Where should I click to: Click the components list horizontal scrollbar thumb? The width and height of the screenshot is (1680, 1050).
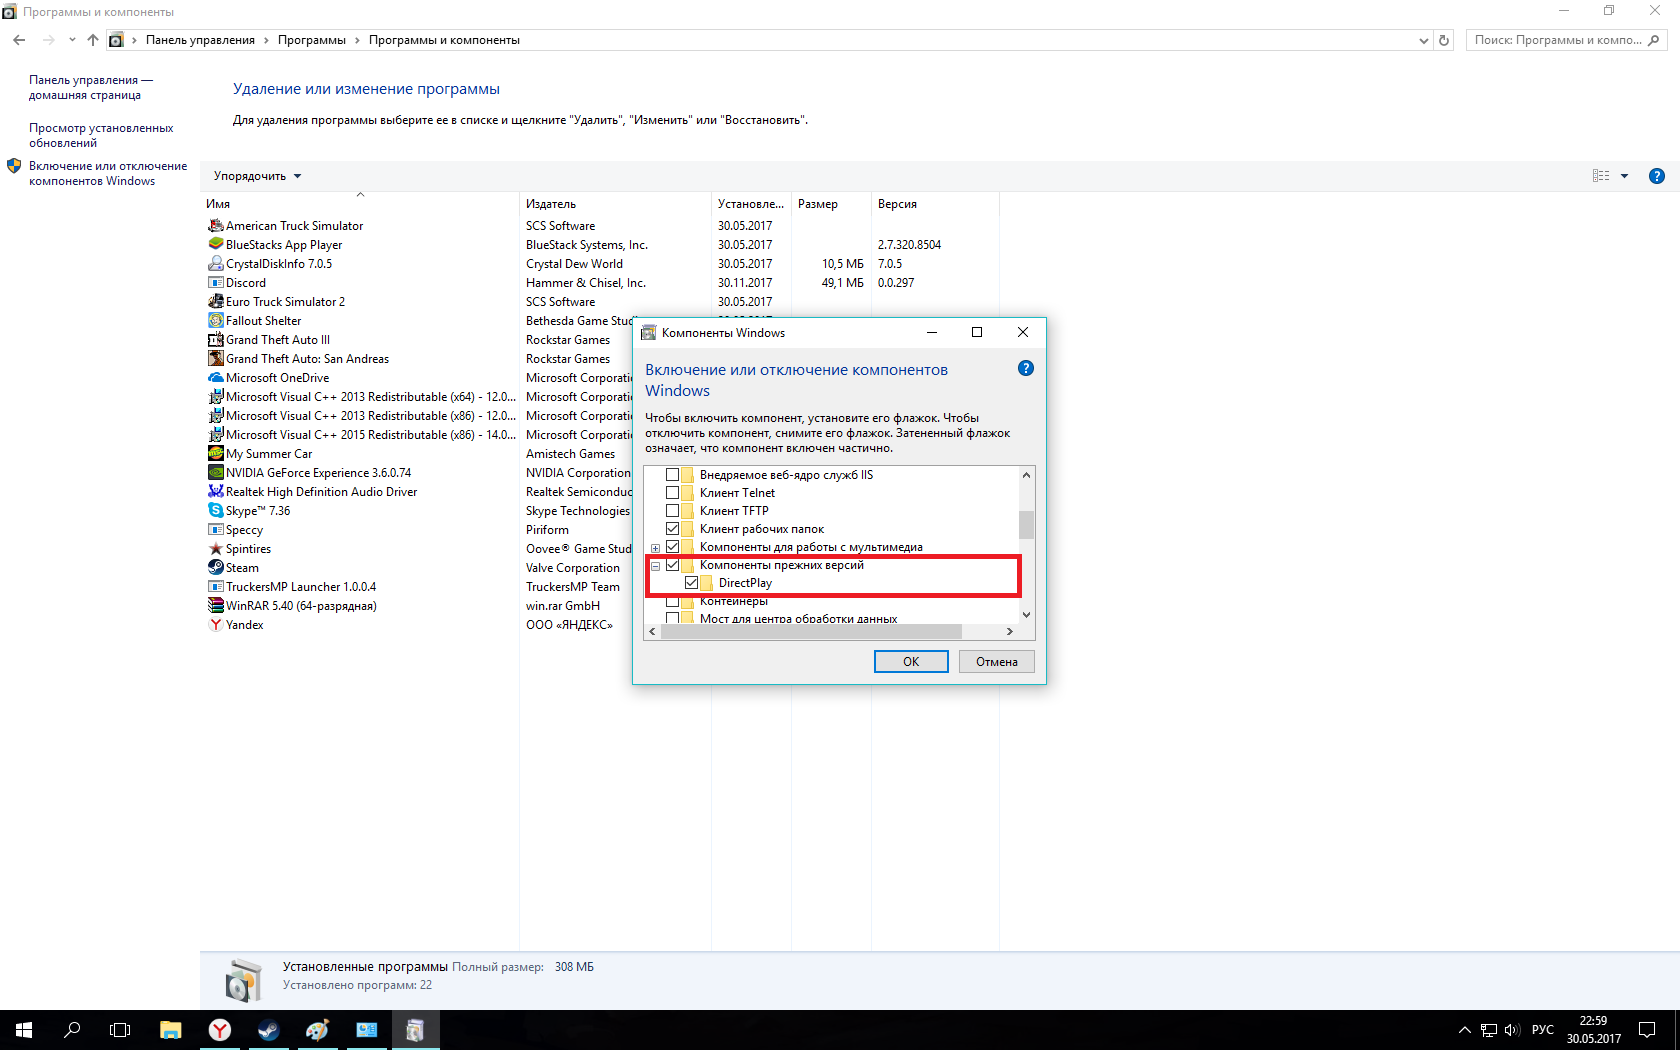pos(812,632)
